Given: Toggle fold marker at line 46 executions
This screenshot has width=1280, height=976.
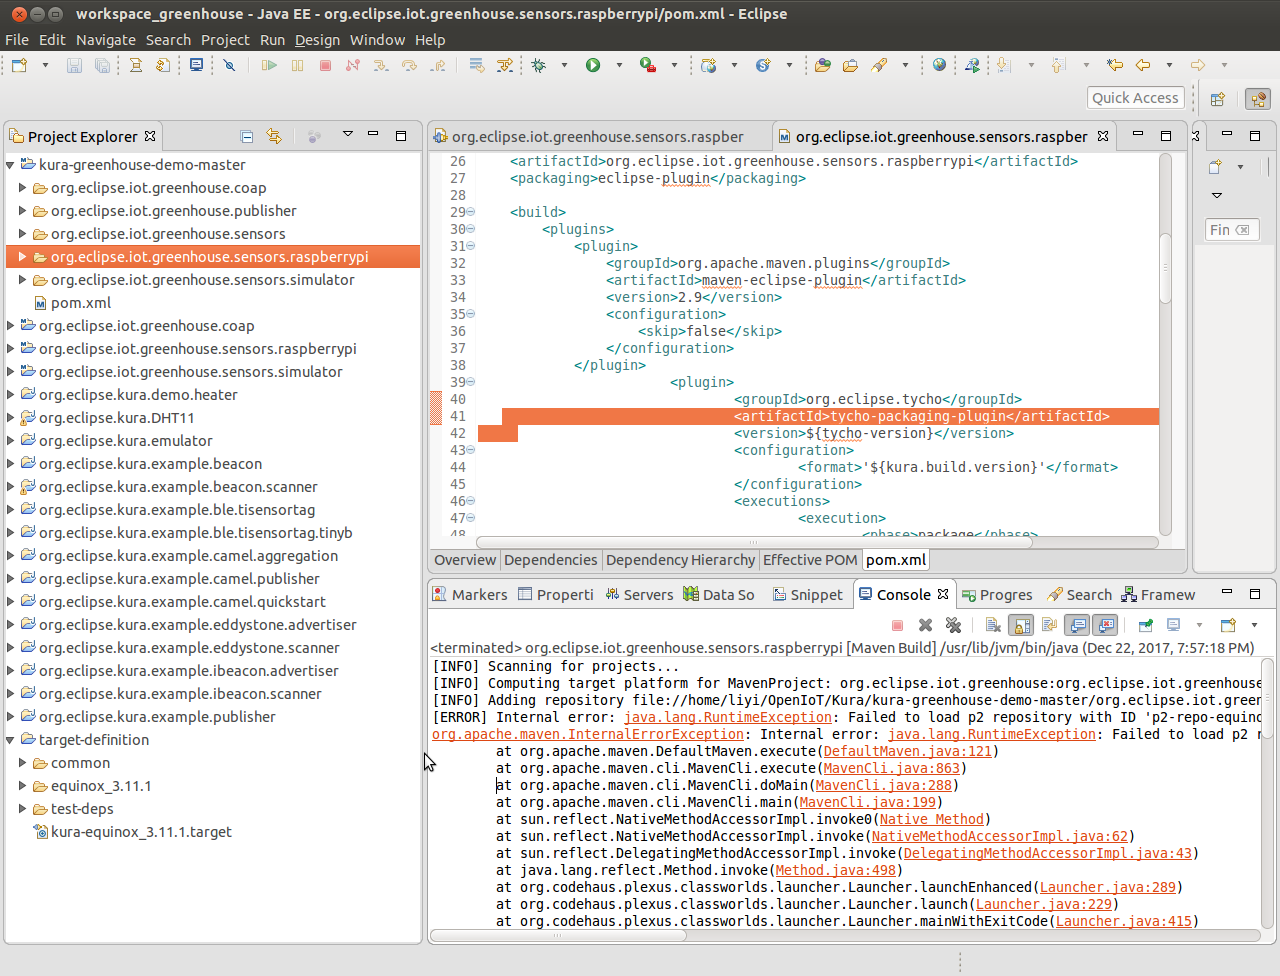Looking at the screenshot, I should coord(471,501).
